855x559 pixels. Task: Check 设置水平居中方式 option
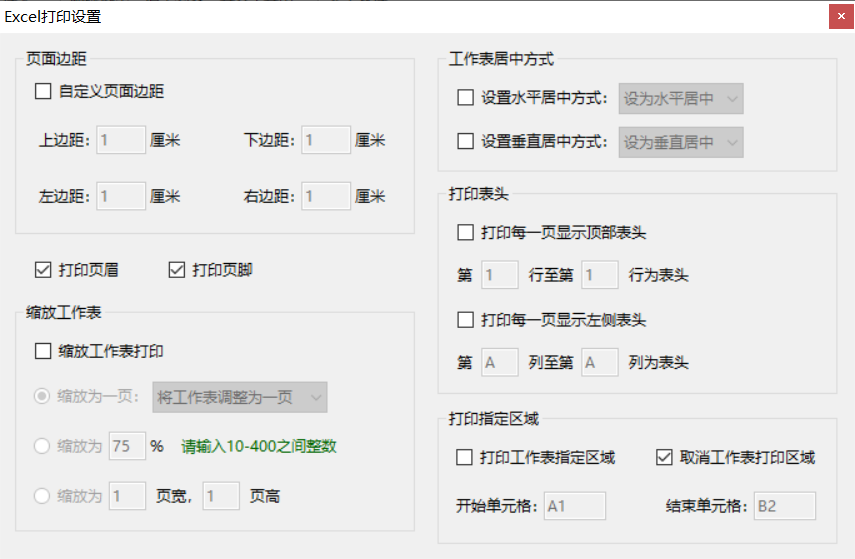click(465, 98)
